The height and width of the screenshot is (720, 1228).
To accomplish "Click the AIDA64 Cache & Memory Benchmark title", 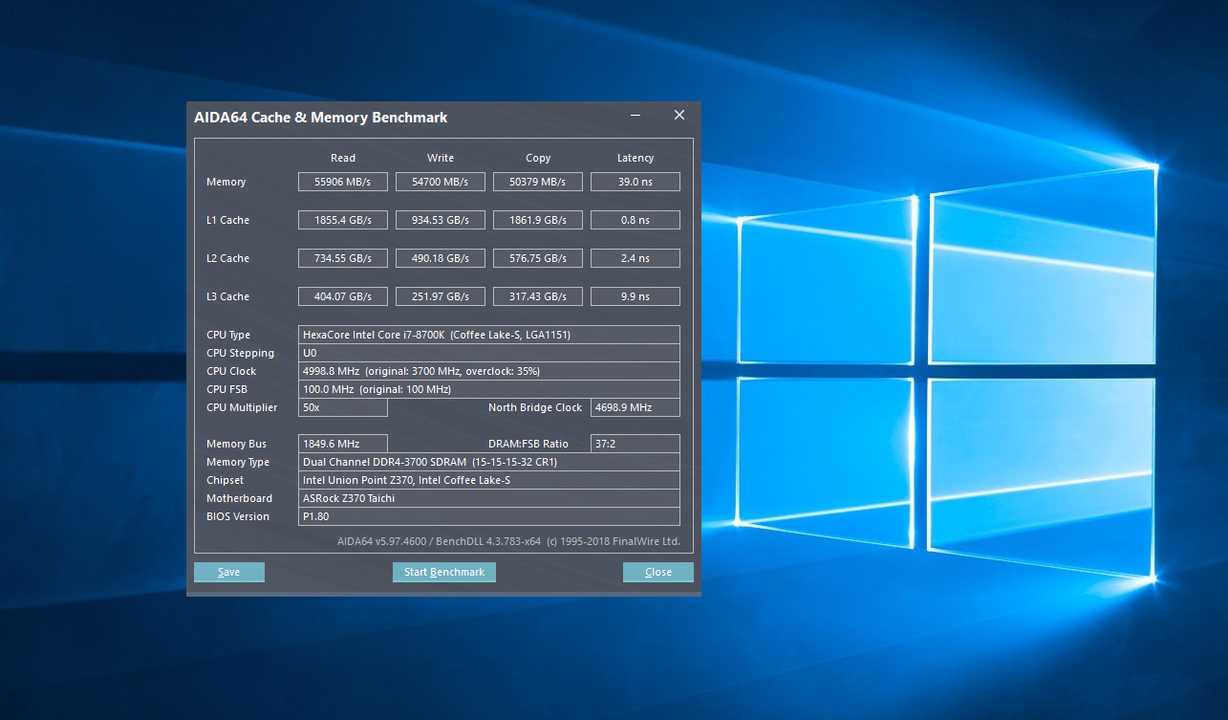I will tap(321, 117).
